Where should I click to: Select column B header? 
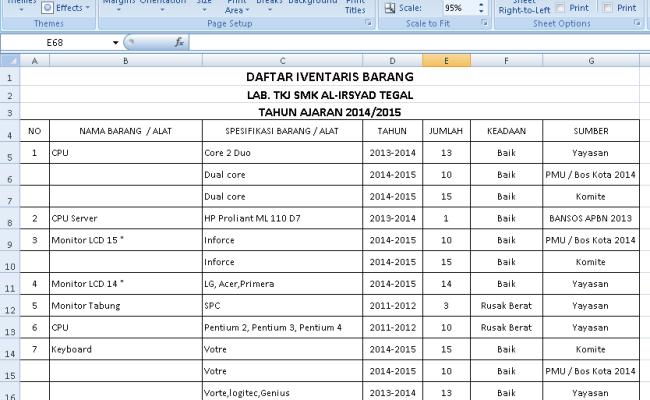[126, 61]
